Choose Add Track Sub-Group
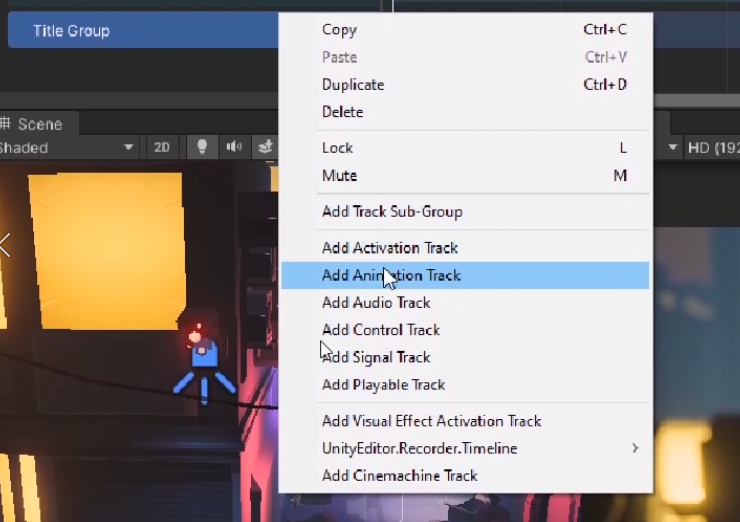Screen dimensions: 740x522 tap(392, 212)
